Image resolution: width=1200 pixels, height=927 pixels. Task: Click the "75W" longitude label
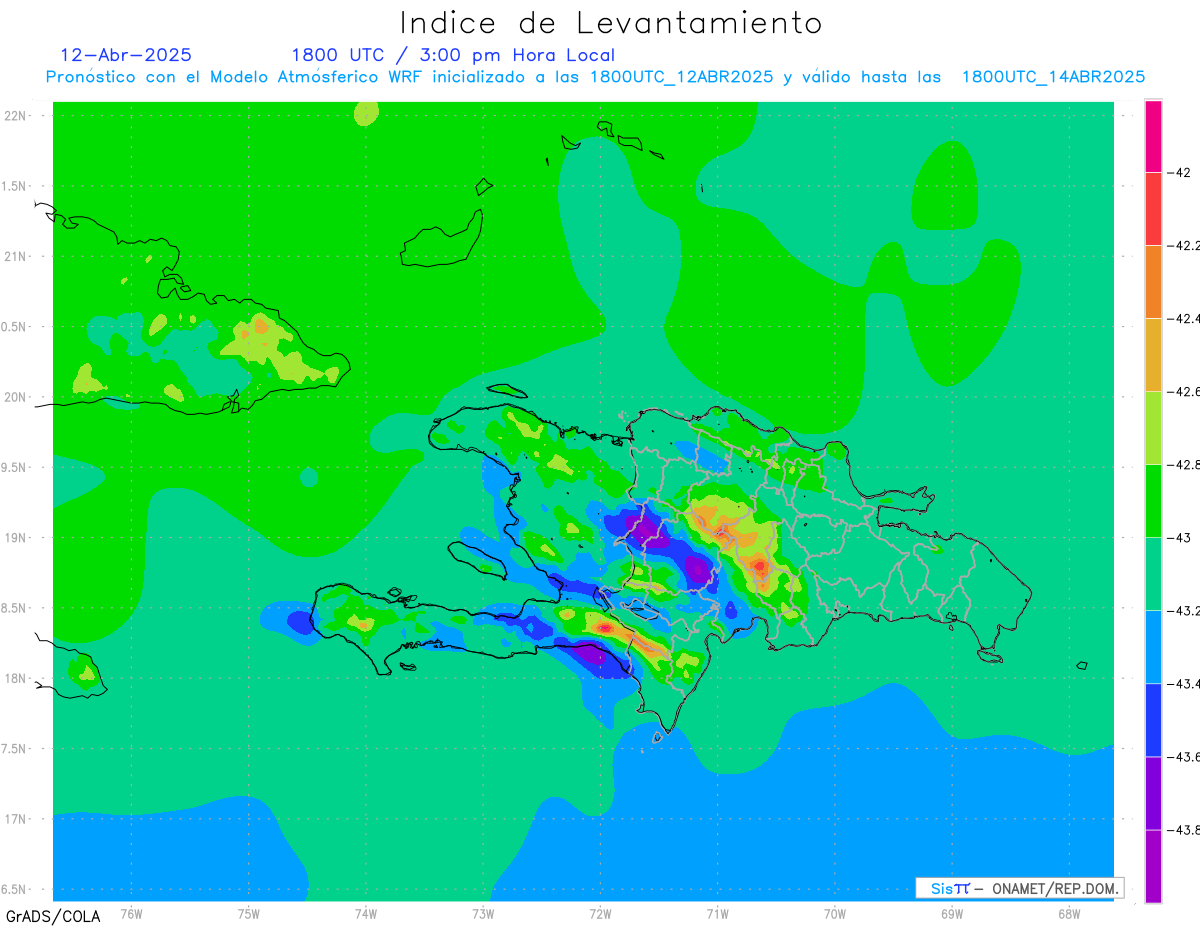point(249,913)
